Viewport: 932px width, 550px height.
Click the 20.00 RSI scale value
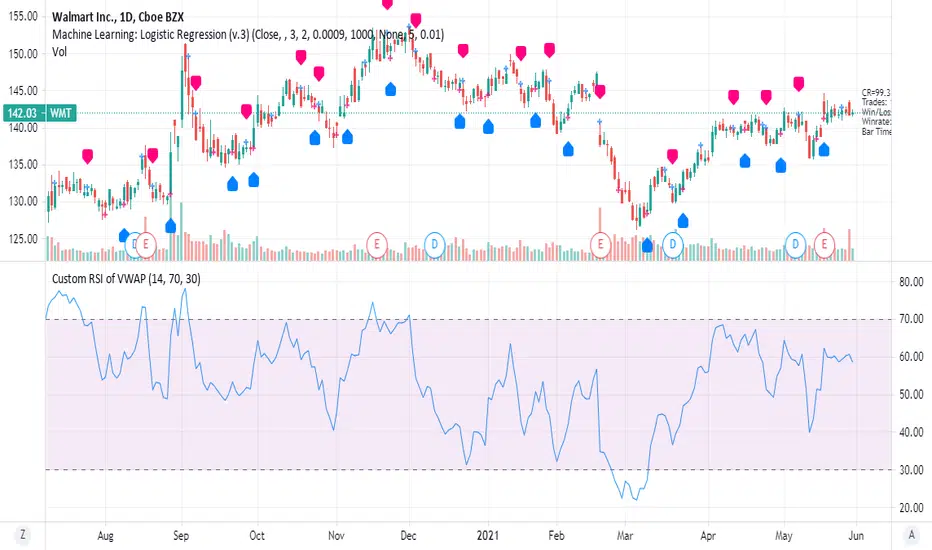(911, 508)
